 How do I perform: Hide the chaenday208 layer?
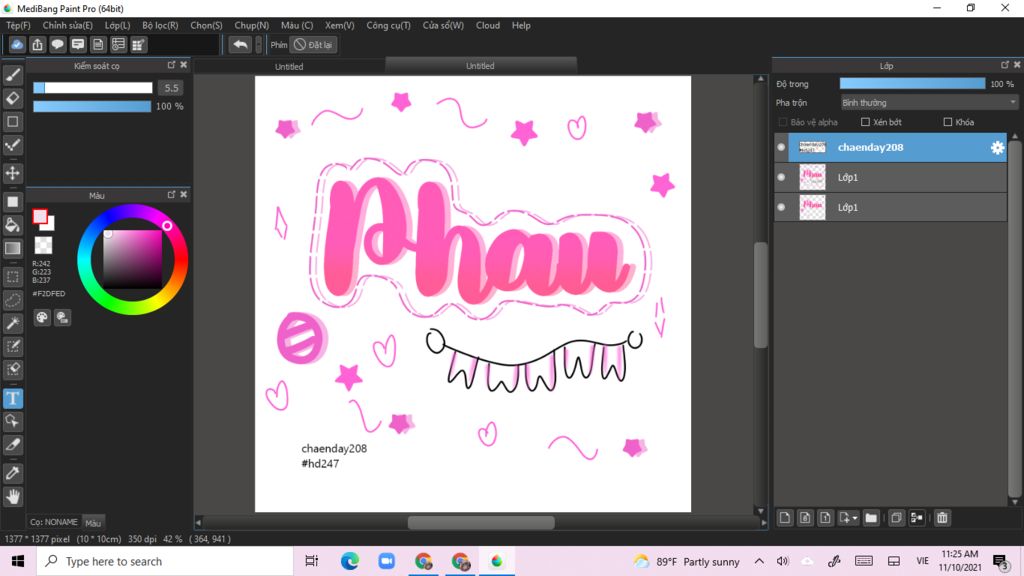click(781, 148)
